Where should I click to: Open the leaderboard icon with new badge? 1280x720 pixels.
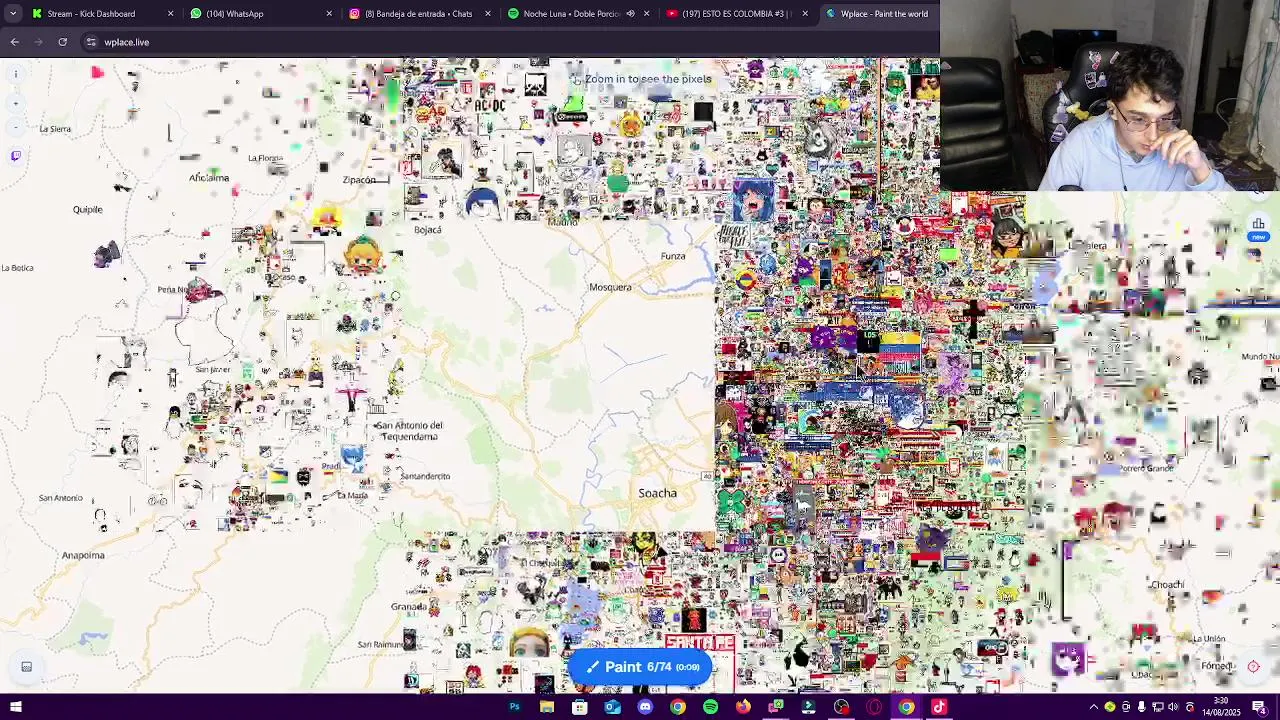pos(1258,229)
